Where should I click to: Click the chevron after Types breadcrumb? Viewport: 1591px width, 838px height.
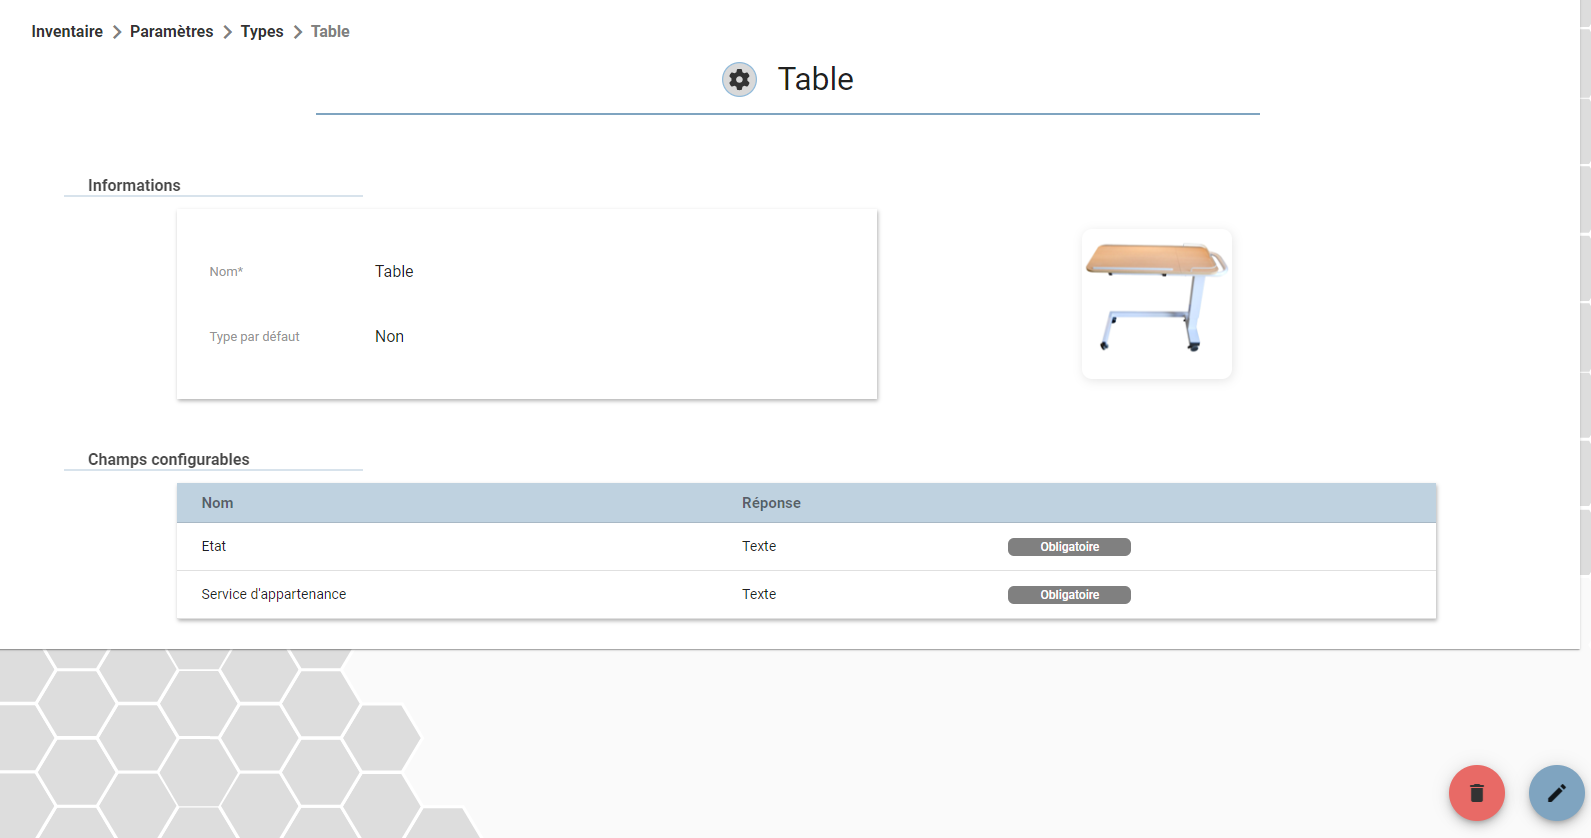pyautogui.click(x=297, y=32)
